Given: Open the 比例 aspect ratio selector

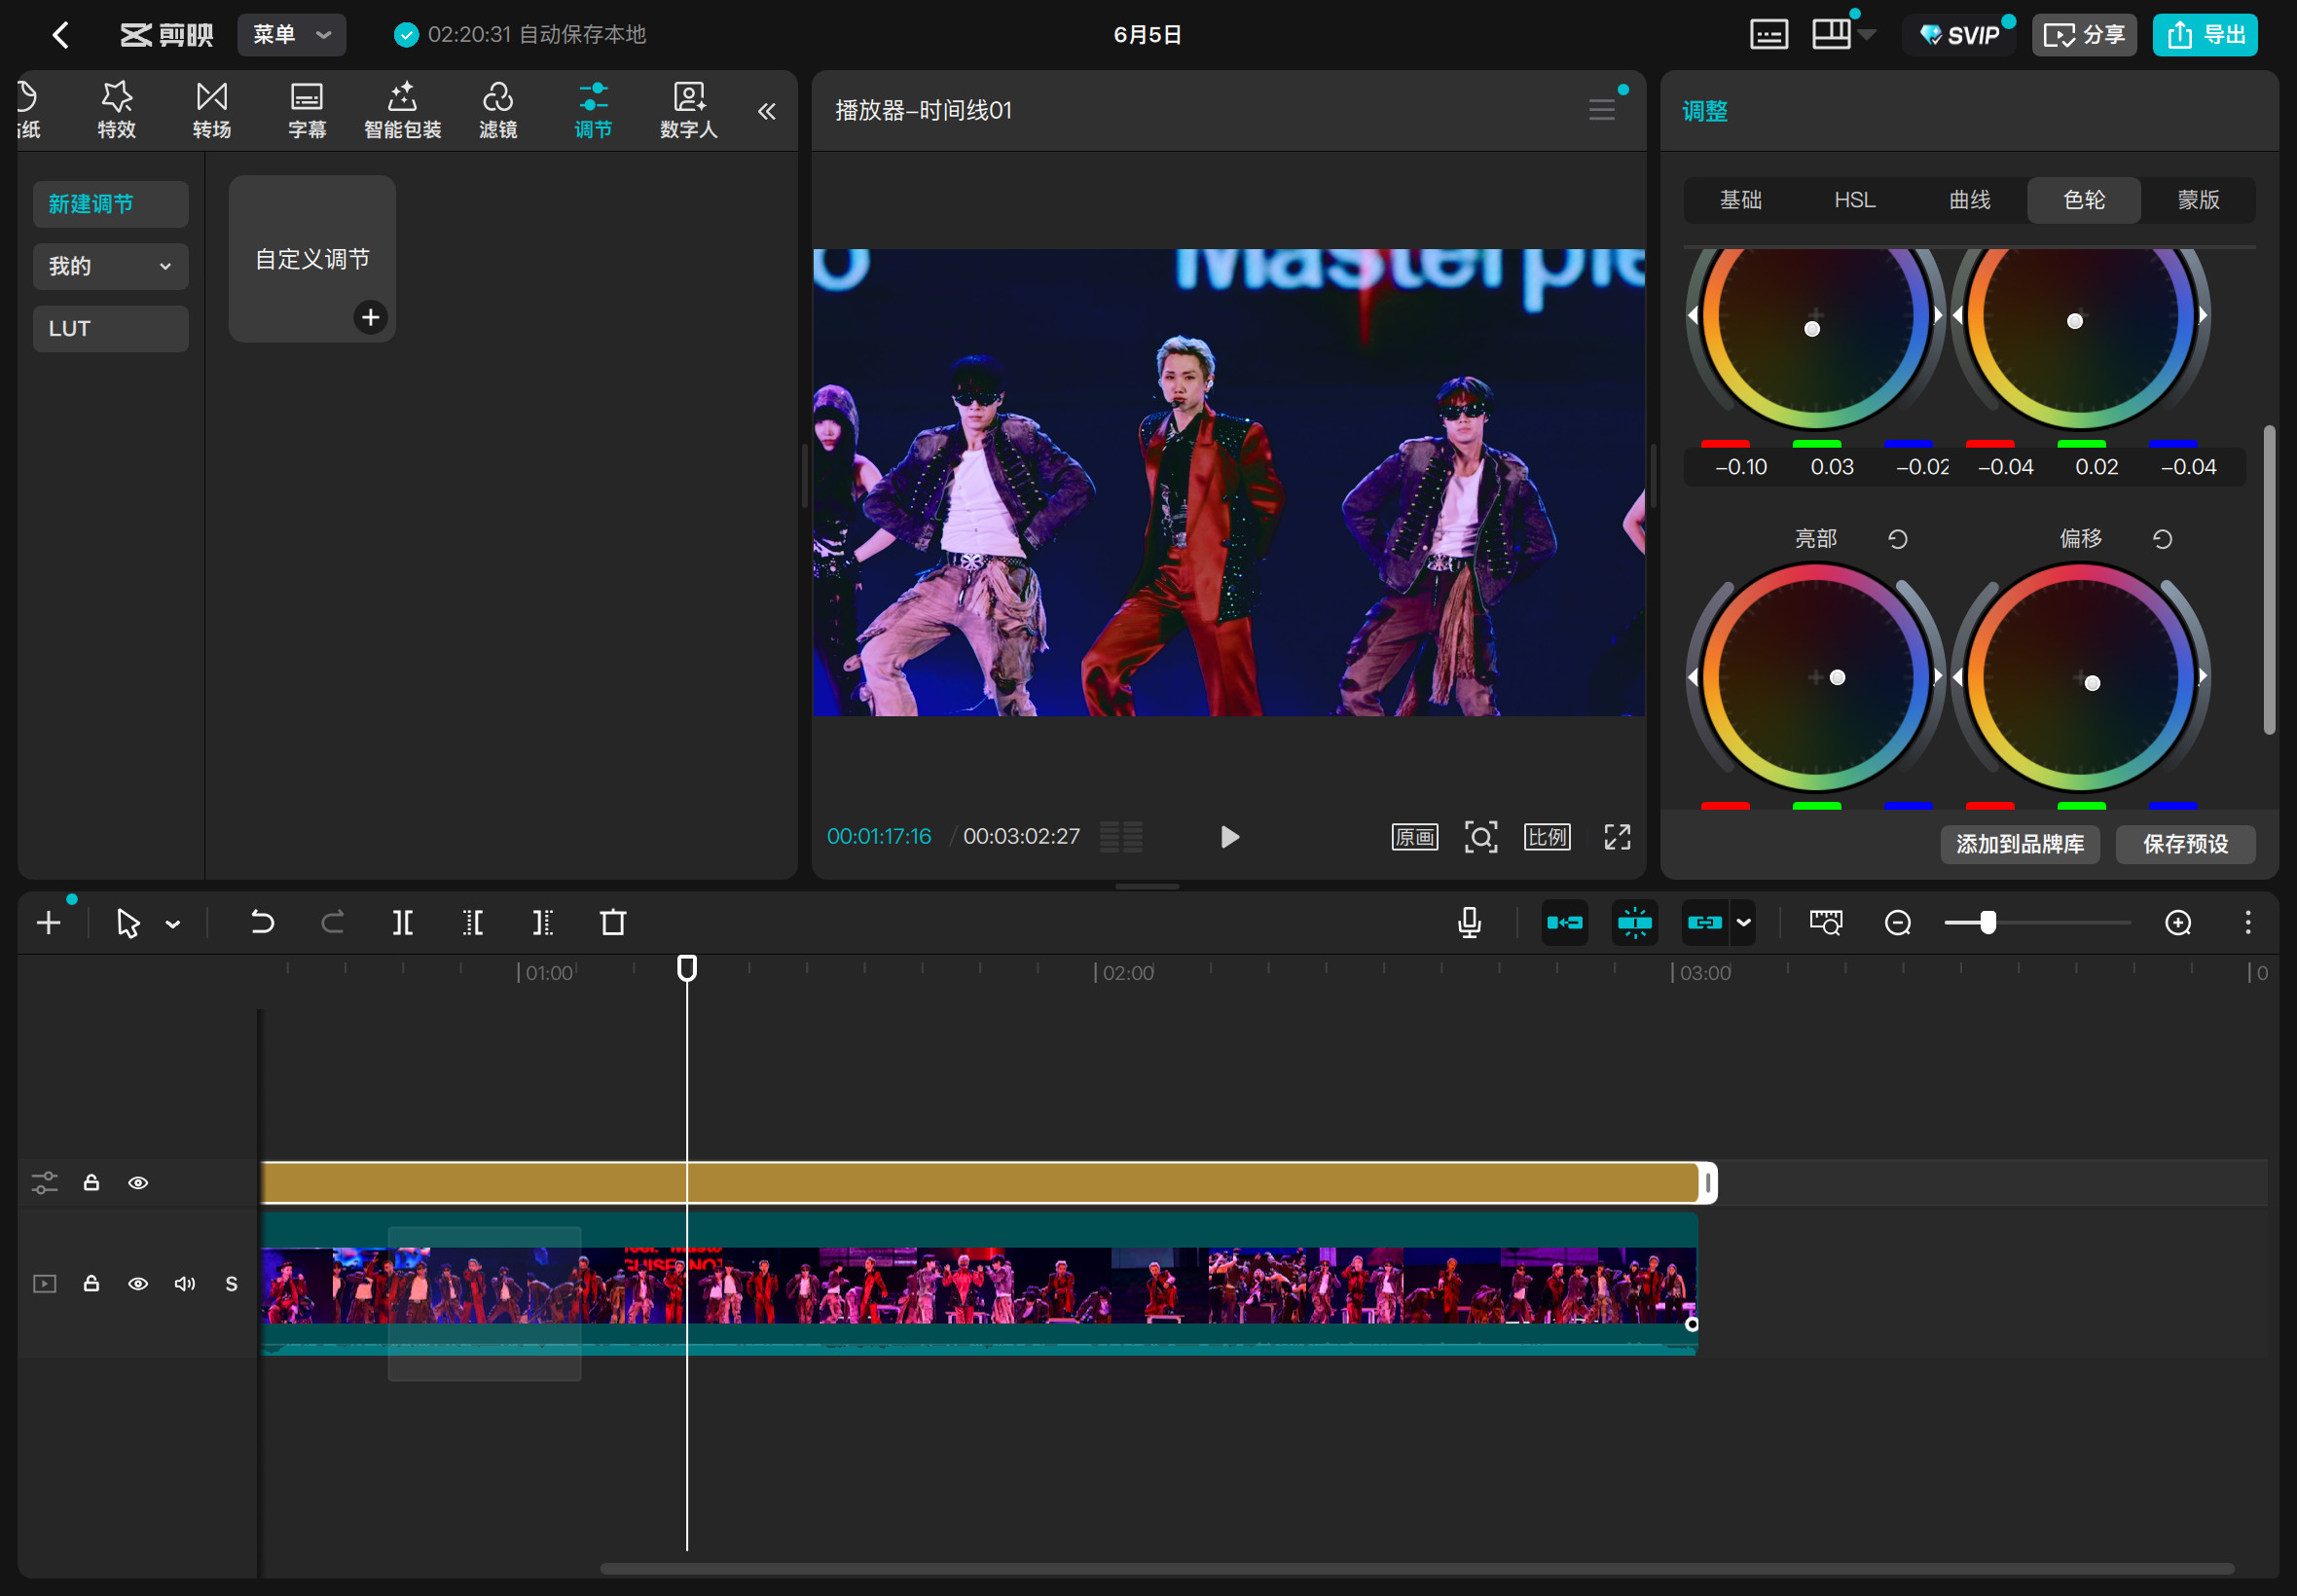Looking at the screenshot, I should coord(1547,837).
